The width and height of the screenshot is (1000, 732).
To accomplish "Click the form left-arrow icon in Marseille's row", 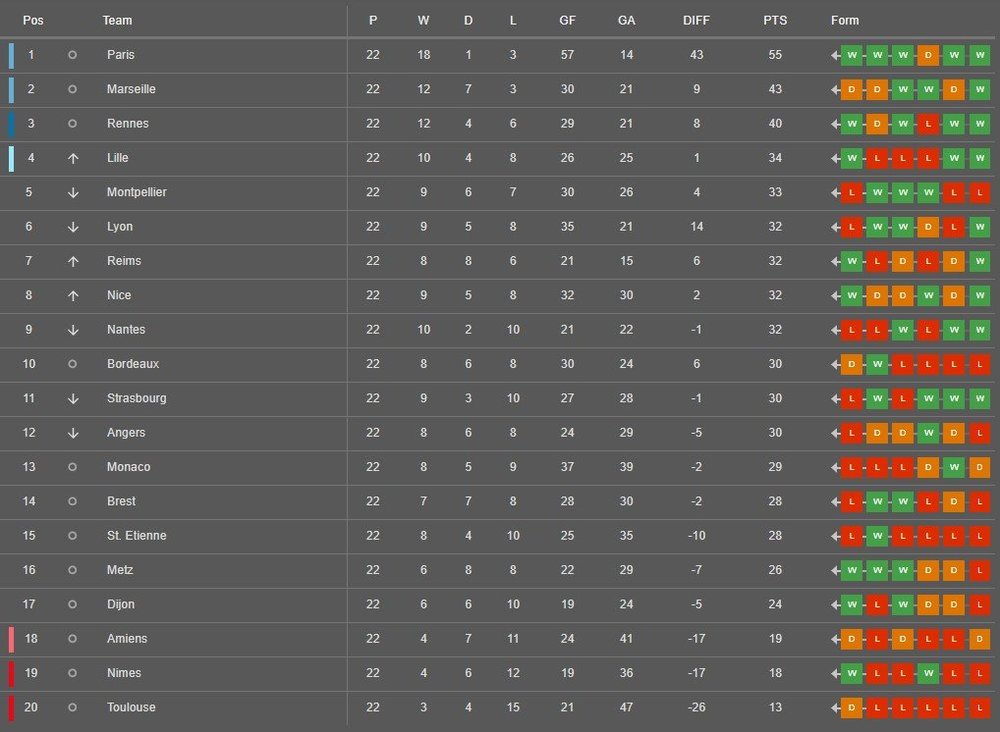I will [x=835, y=89].
